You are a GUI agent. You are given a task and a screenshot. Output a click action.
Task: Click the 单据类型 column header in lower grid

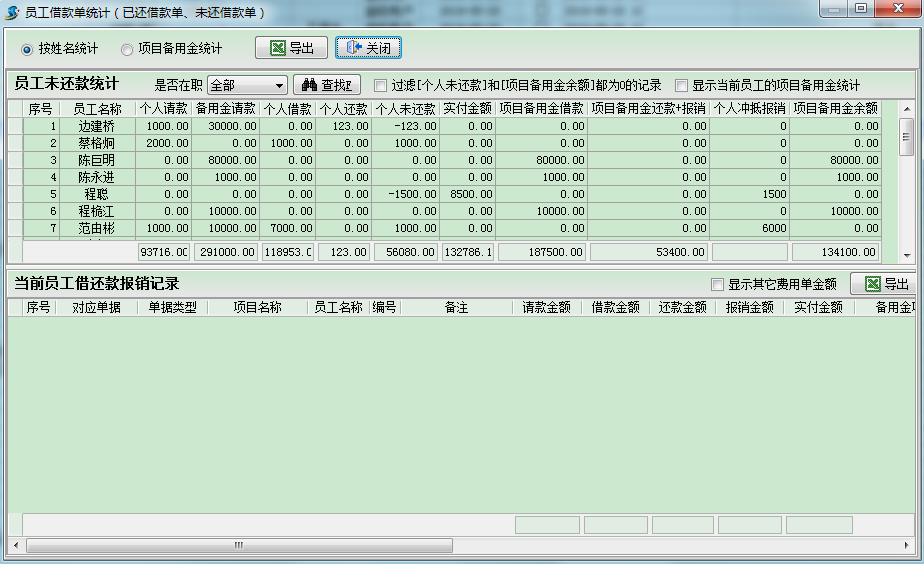(173, 308)
